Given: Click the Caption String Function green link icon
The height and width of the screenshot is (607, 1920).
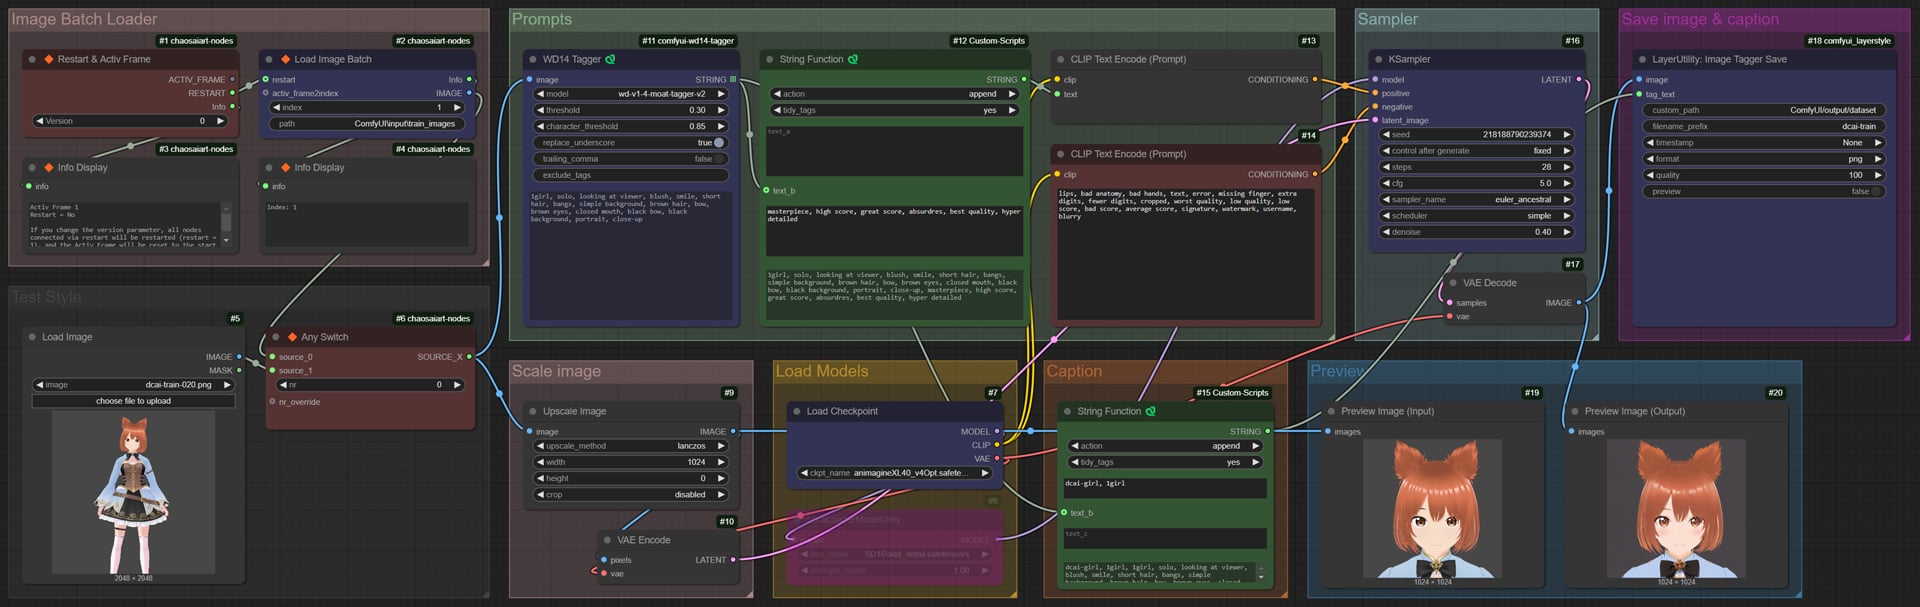Looking at the screenshot, I should point(1150,411).
